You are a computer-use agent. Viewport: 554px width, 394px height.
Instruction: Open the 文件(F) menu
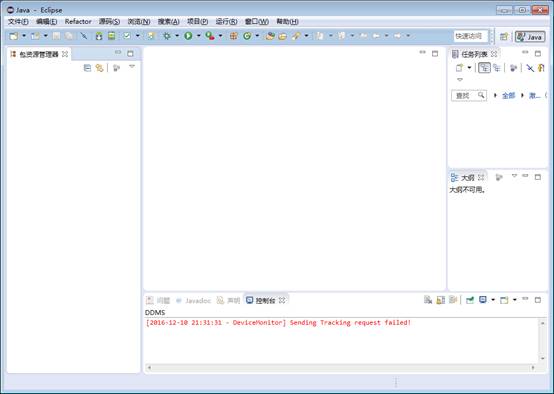(x=18, y=22)
